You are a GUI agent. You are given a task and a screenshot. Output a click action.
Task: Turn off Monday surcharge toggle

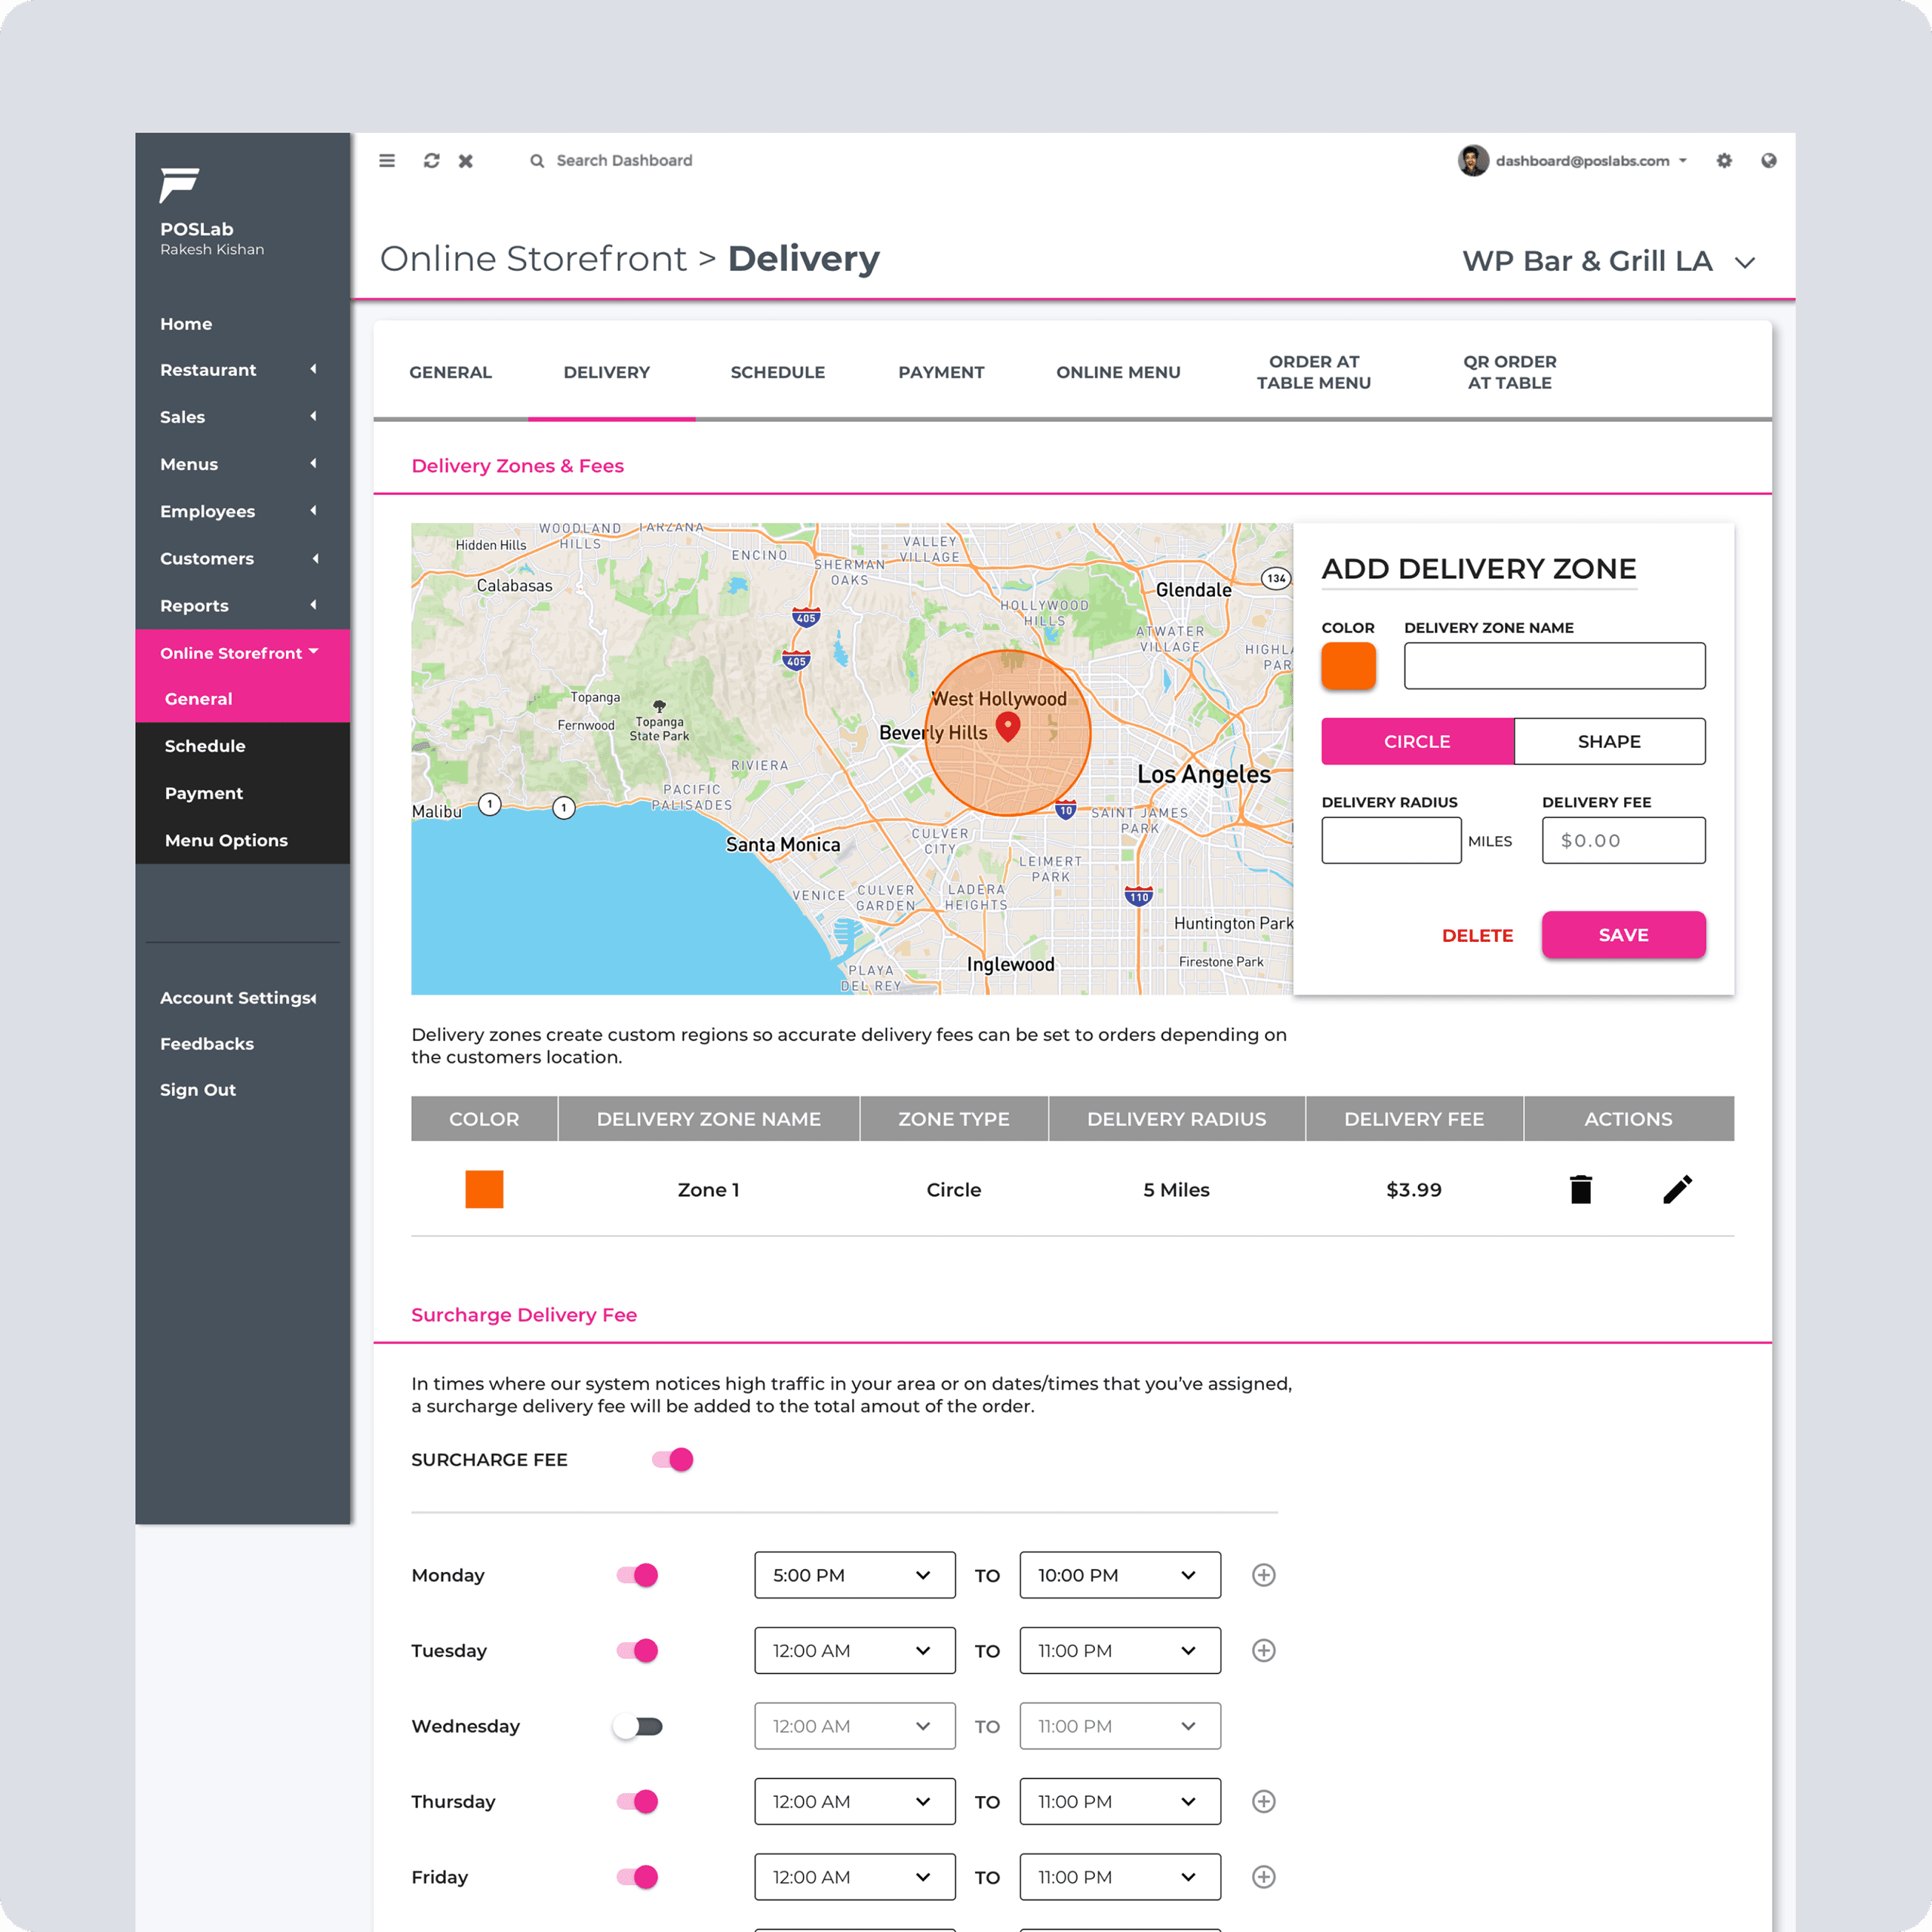(x=638, y=1575)
